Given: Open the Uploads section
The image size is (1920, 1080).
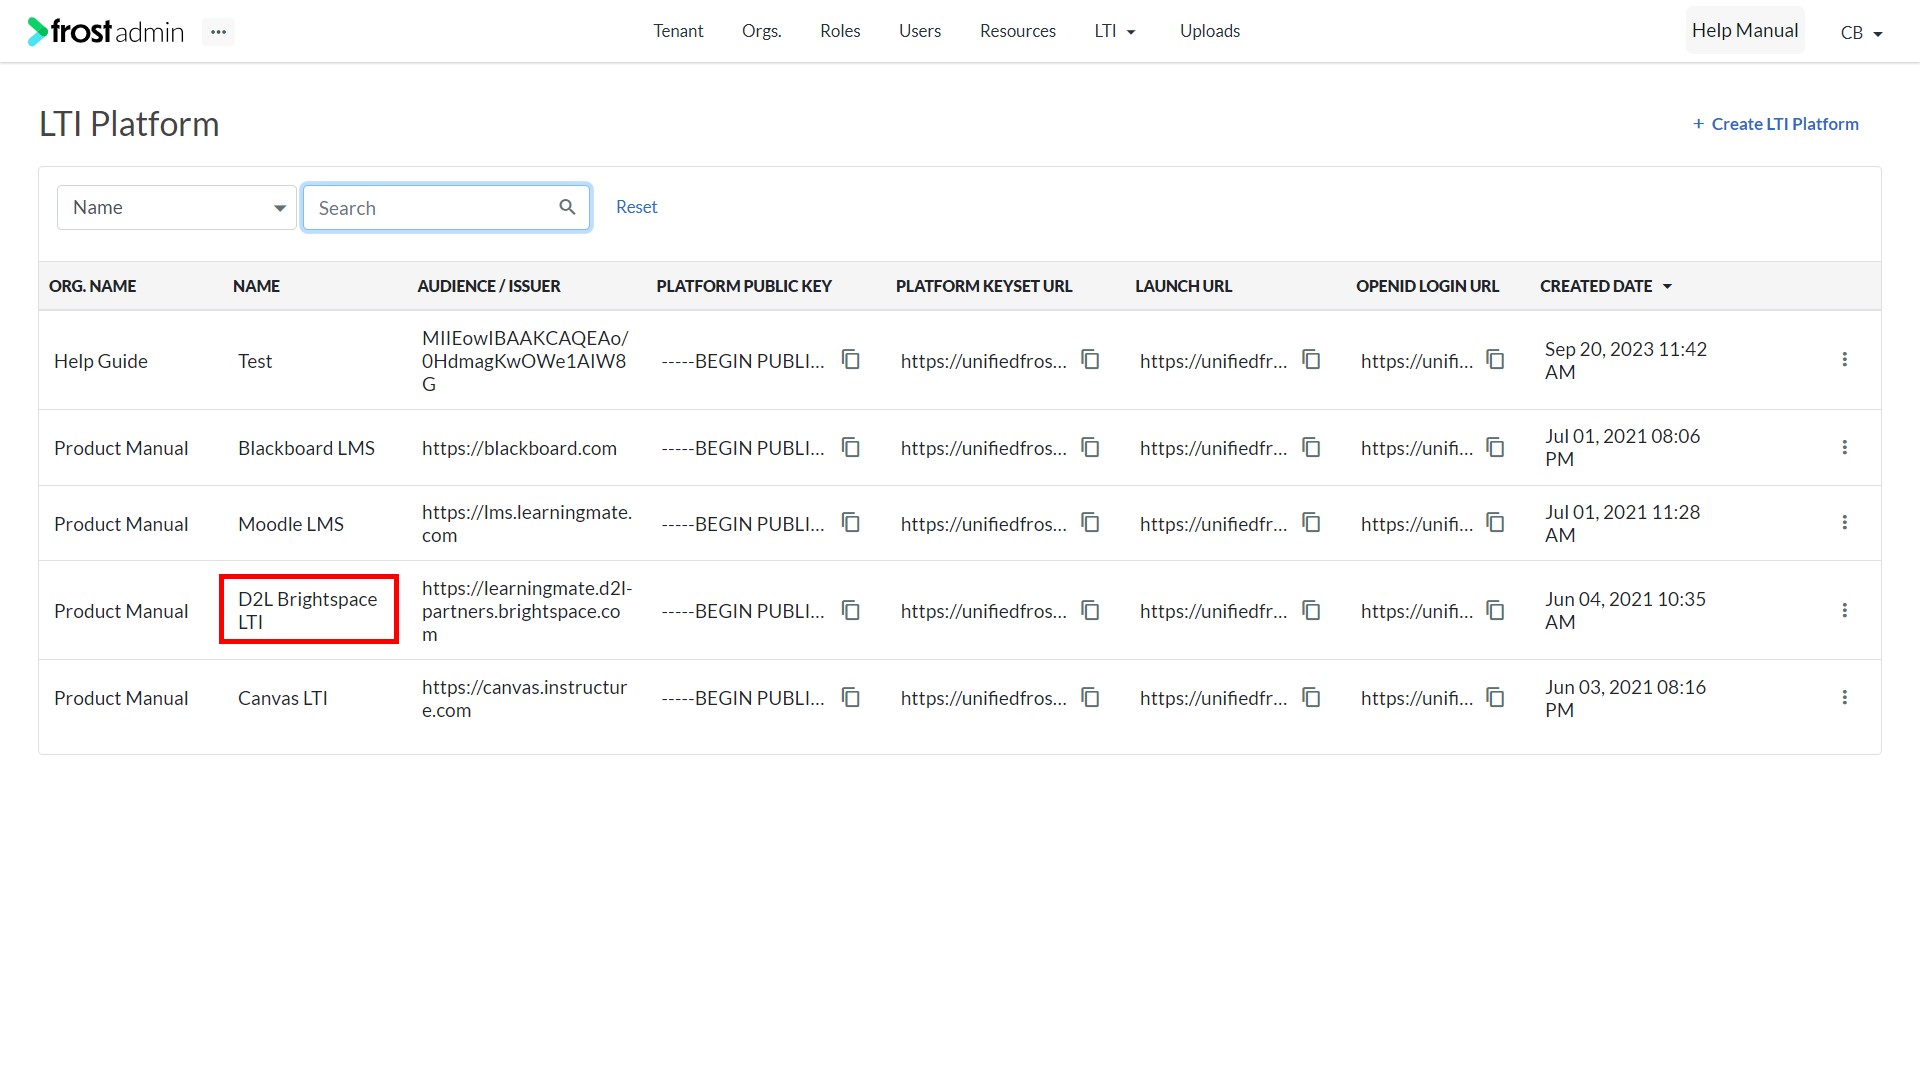Looking at the screenshot, I should [1210, 31].
